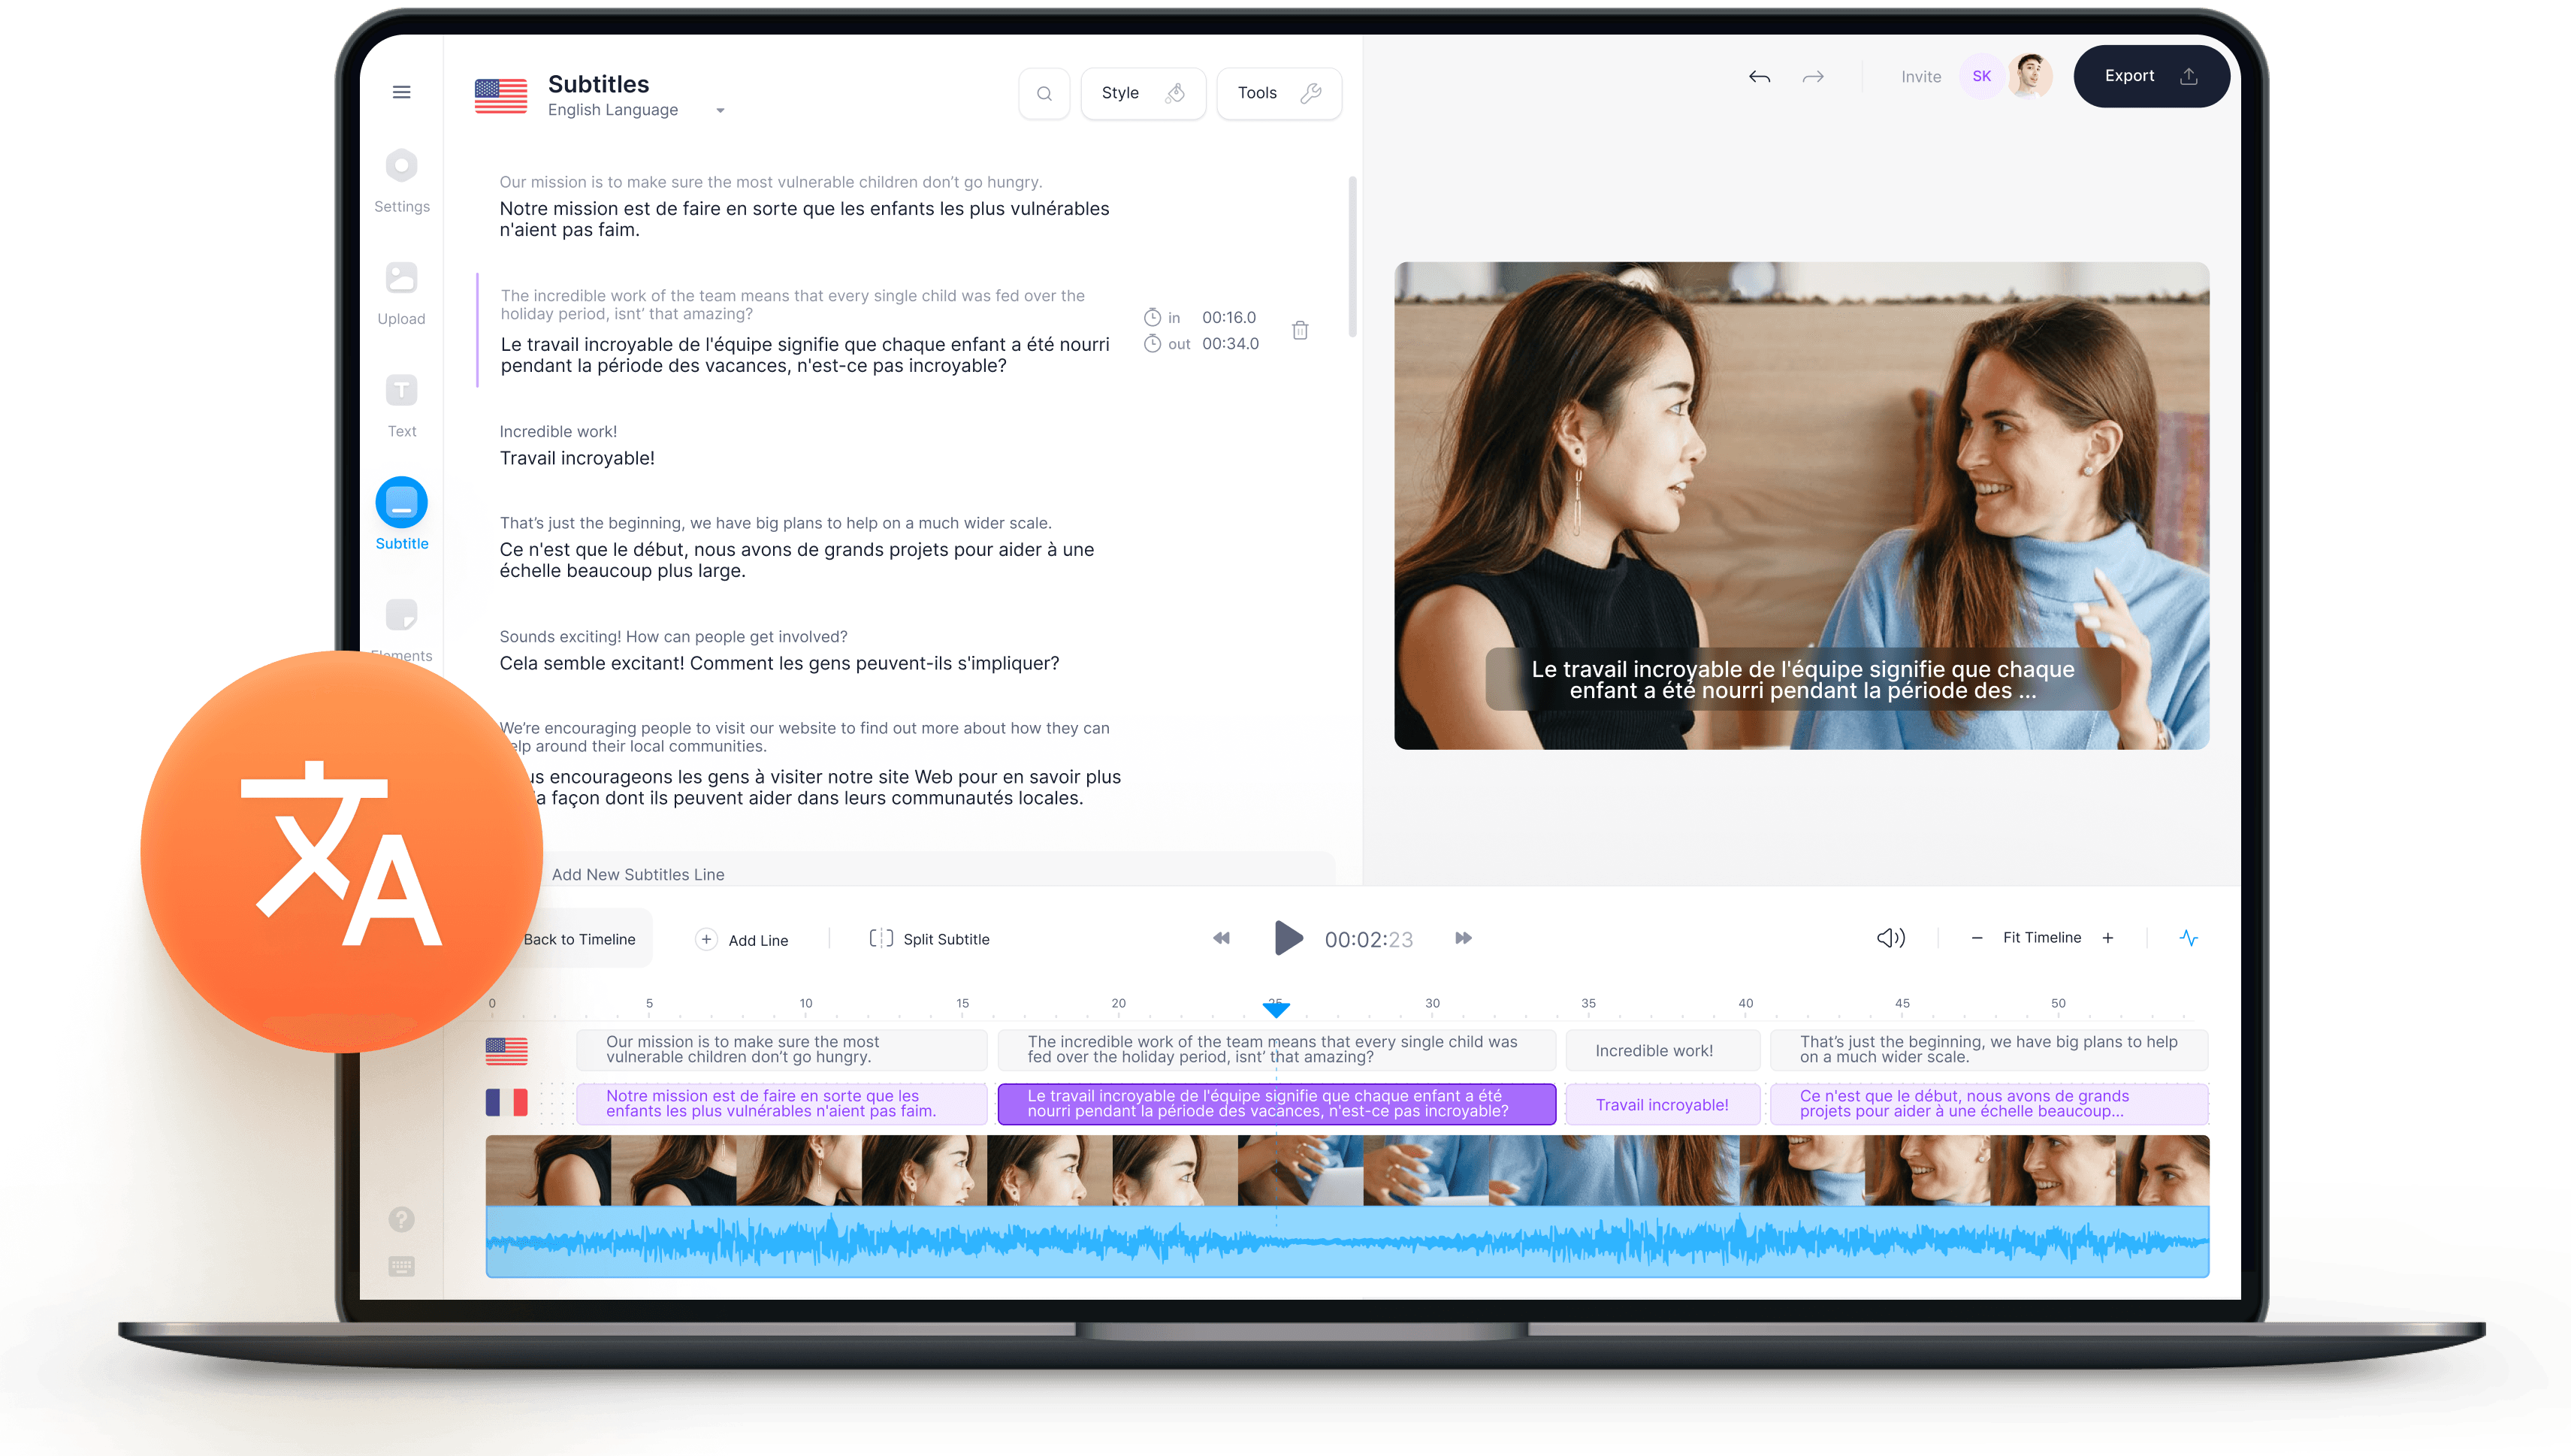Click Add New Subtitles Line
The height and width of the screenshot is (1456, 2571).
click(x=639, y=873)
